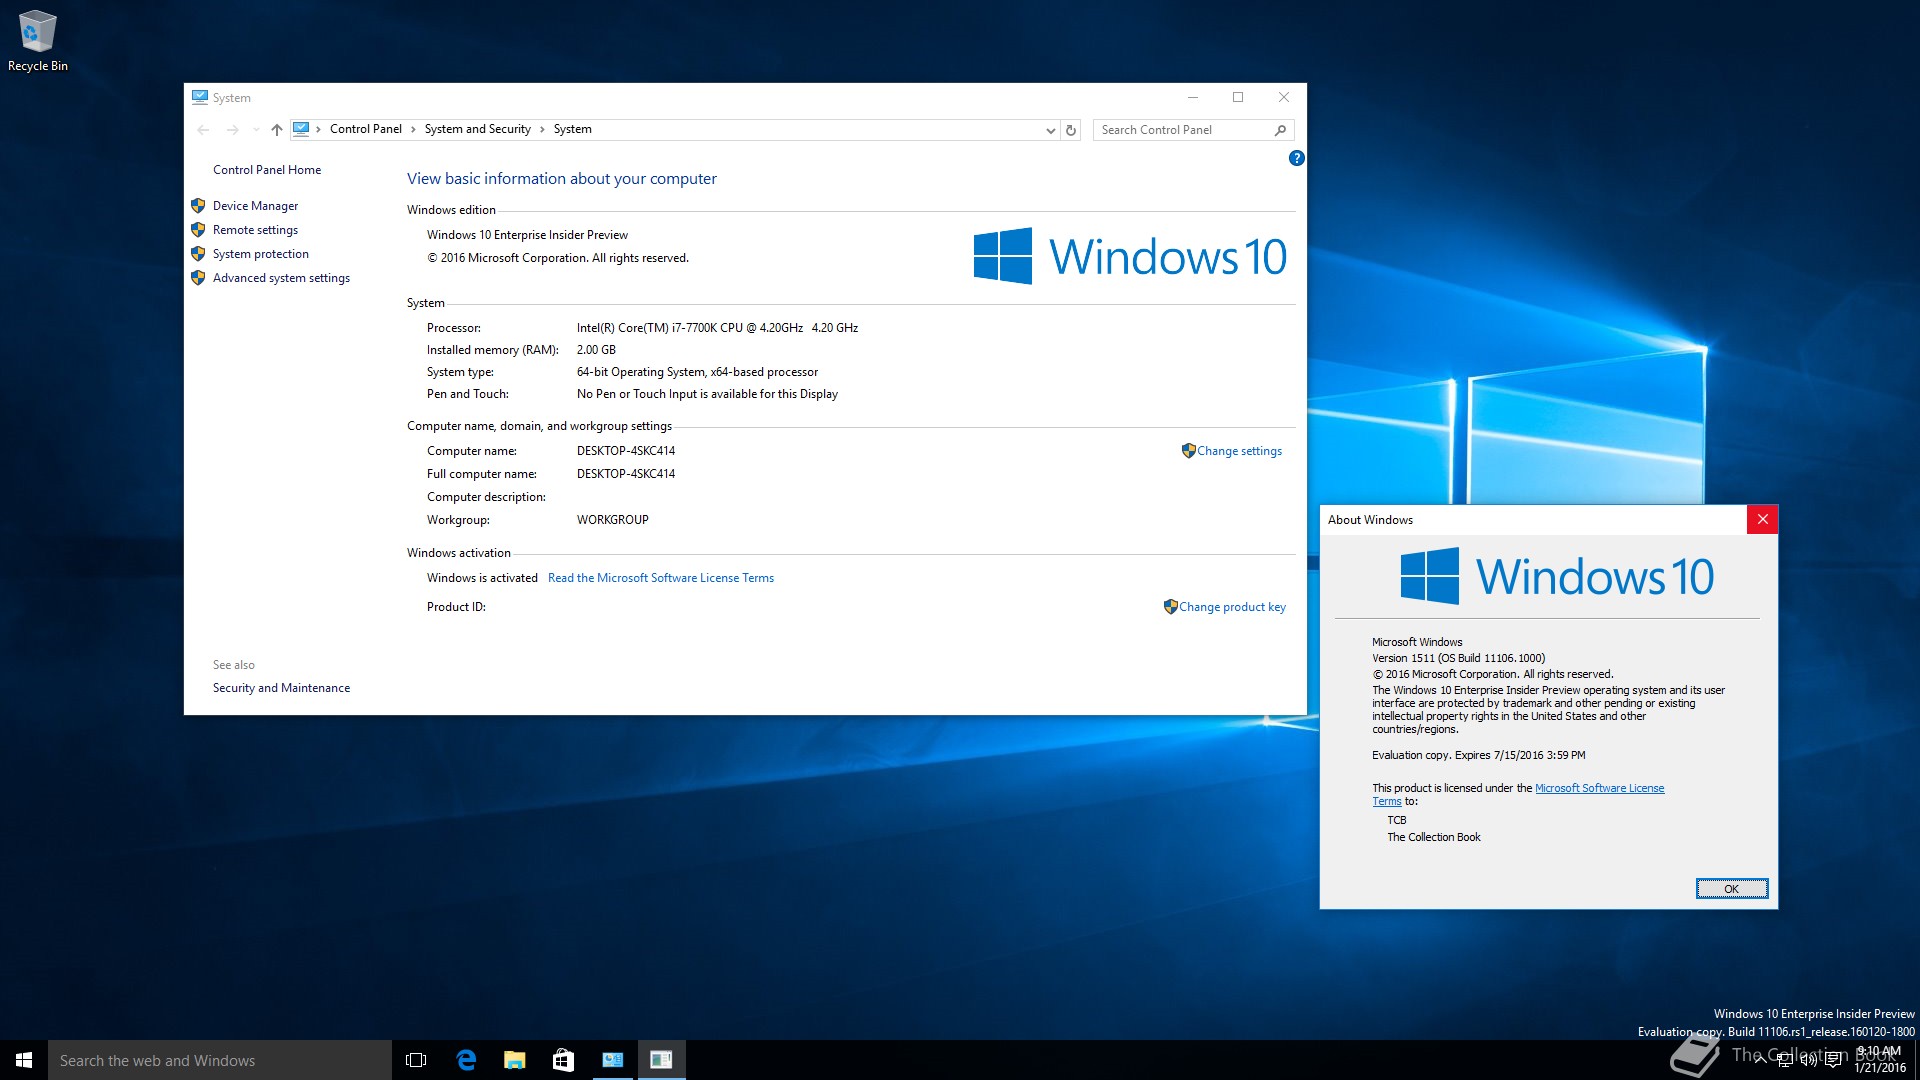Image resolution: width=1920 pixels, height=1080 pixels.
Task: Open network icon in system tray
Action: pyautogui.click(x=1785, y=1060)
